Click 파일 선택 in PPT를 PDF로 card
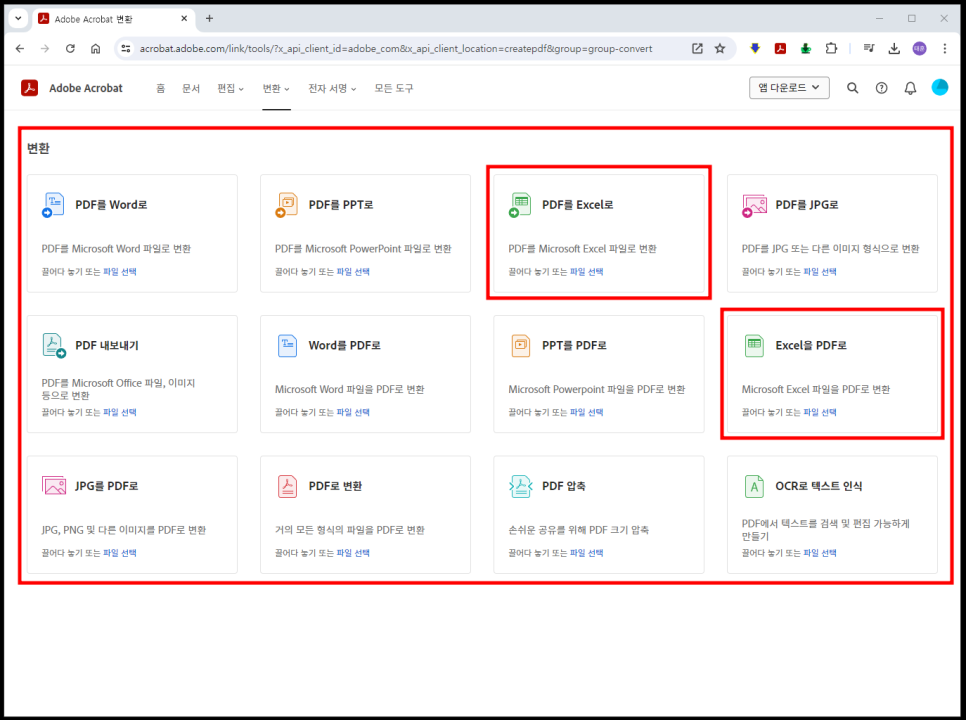This screenshot has width=966, height=720. 586,412
